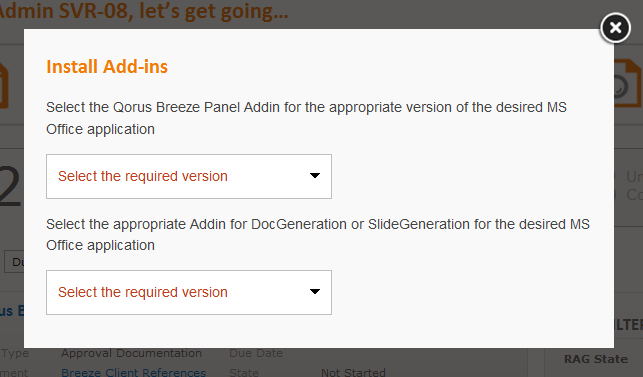Select the RAG State filter heading
Viewport: 643px width, 377px height.
[x=596, y=359]
